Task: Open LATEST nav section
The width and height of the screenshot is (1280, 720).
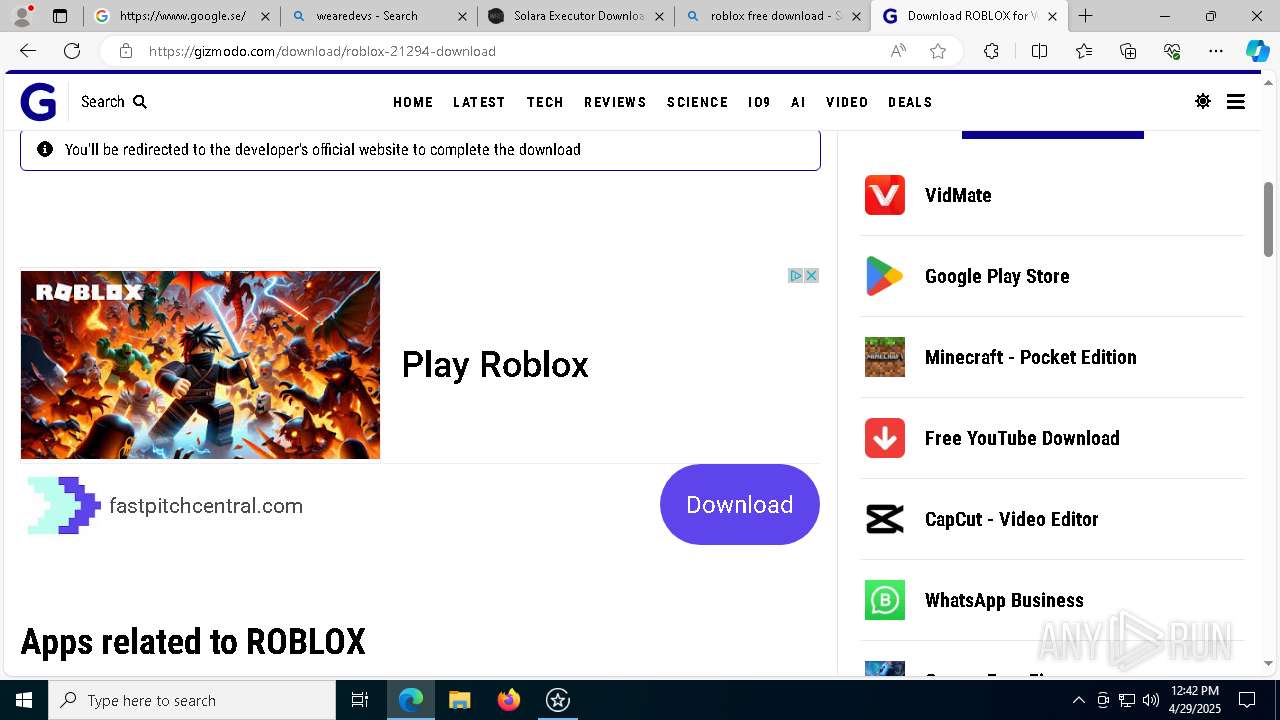Action: 479,102
